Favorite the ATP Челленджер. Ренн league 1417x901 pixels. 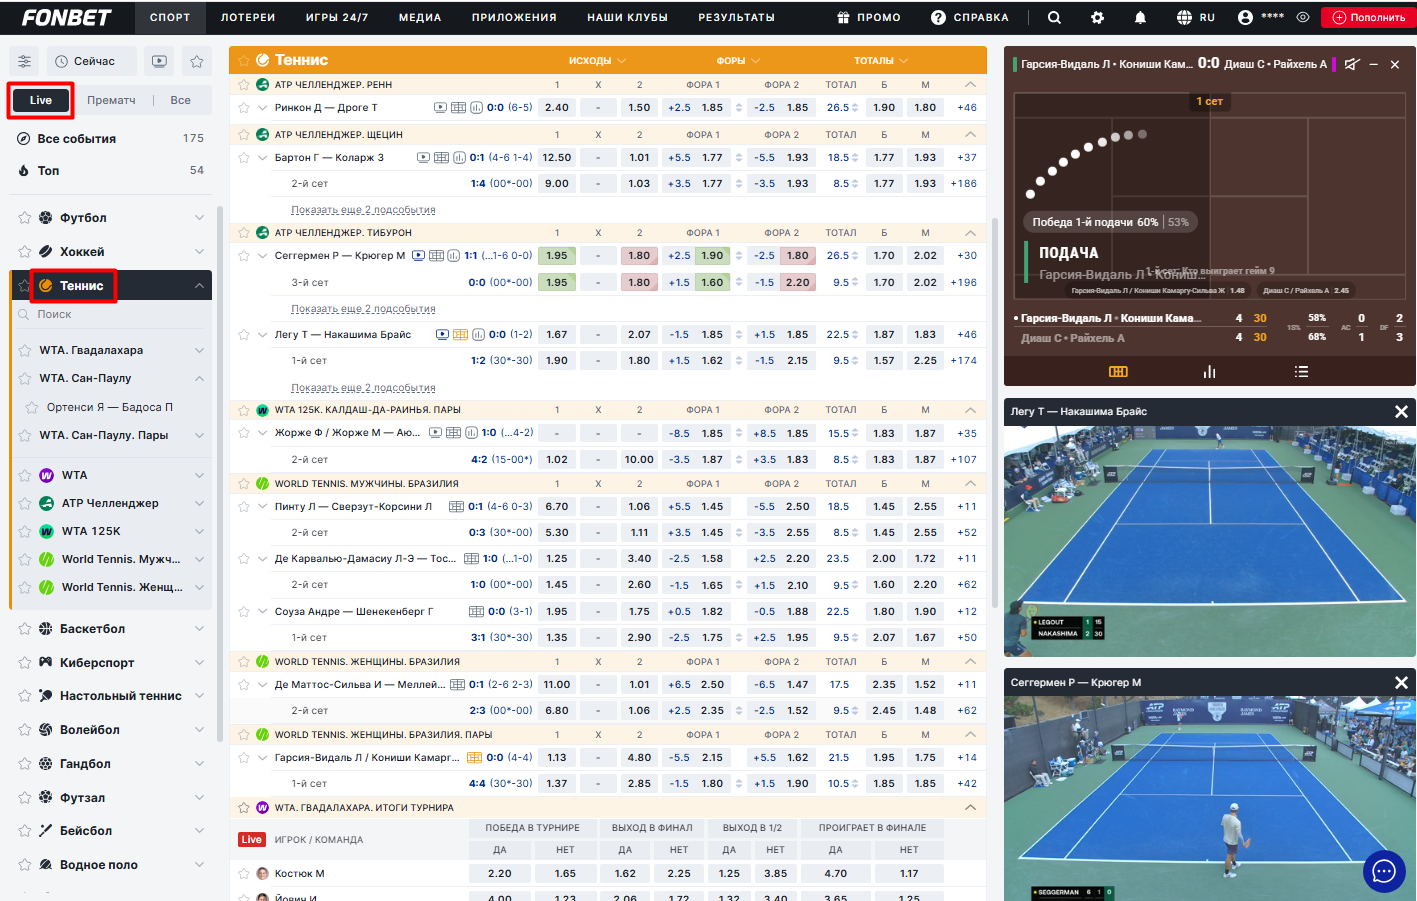(244, 85)
